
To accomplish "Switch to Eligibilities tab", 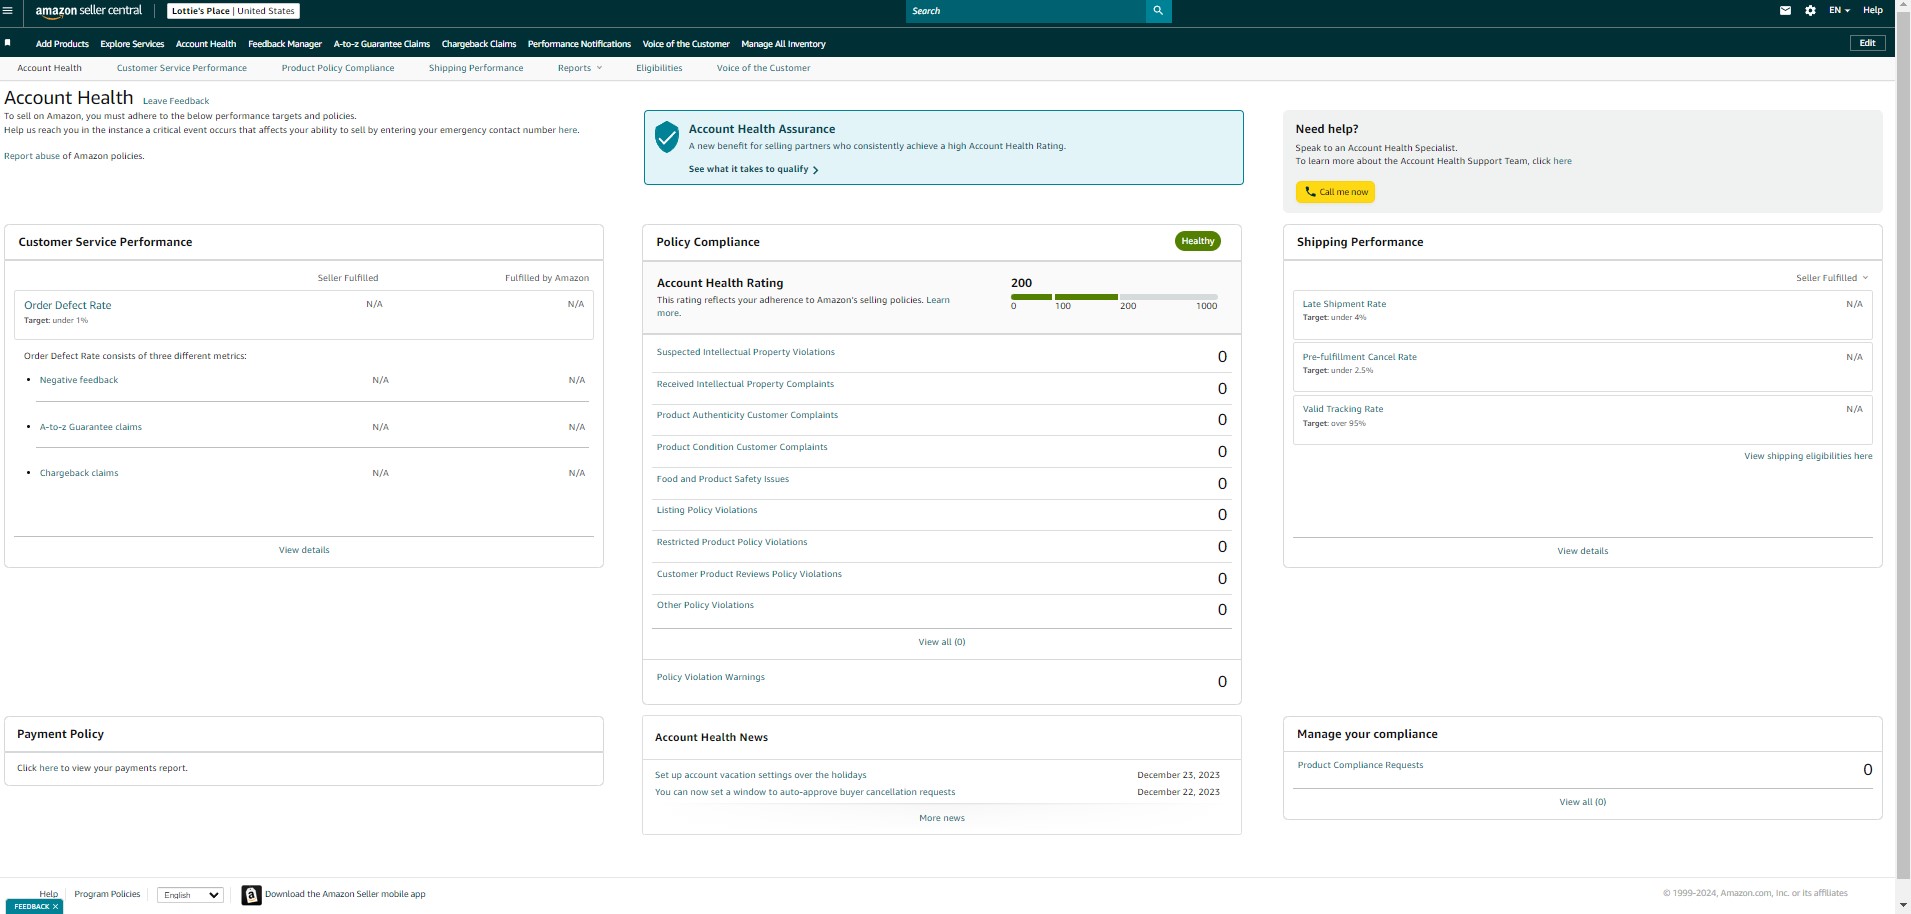I will click(659, 68).
